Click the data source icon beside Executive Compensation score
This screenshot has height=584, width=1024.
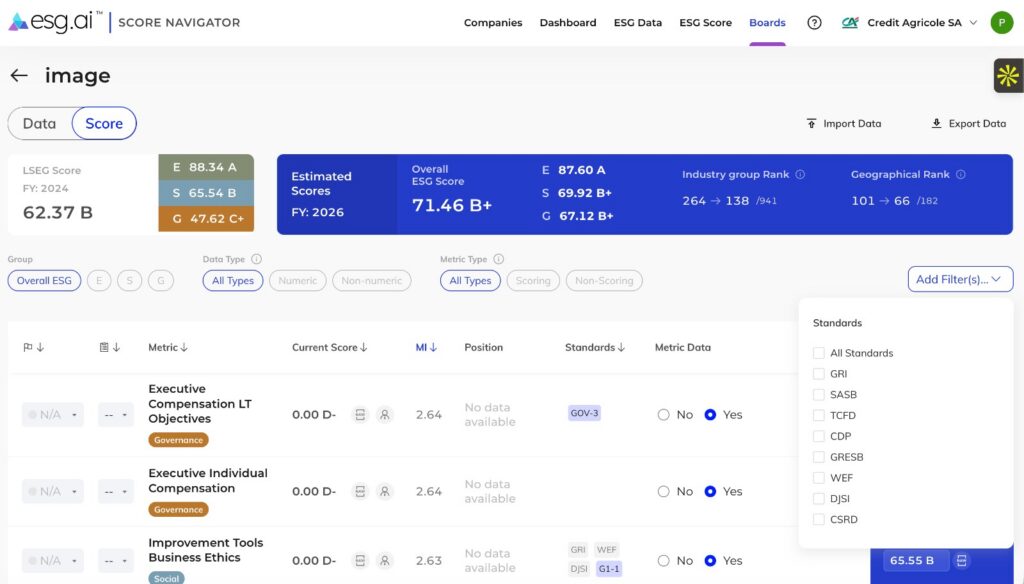[x=361, y=414]
